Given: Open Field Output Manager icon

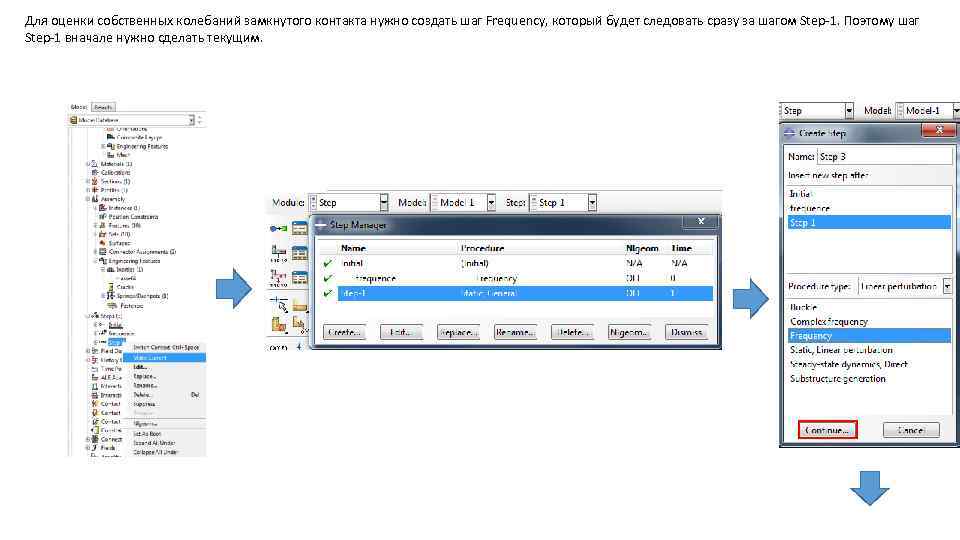Looking at the screenshot, I should pos(299,253).
